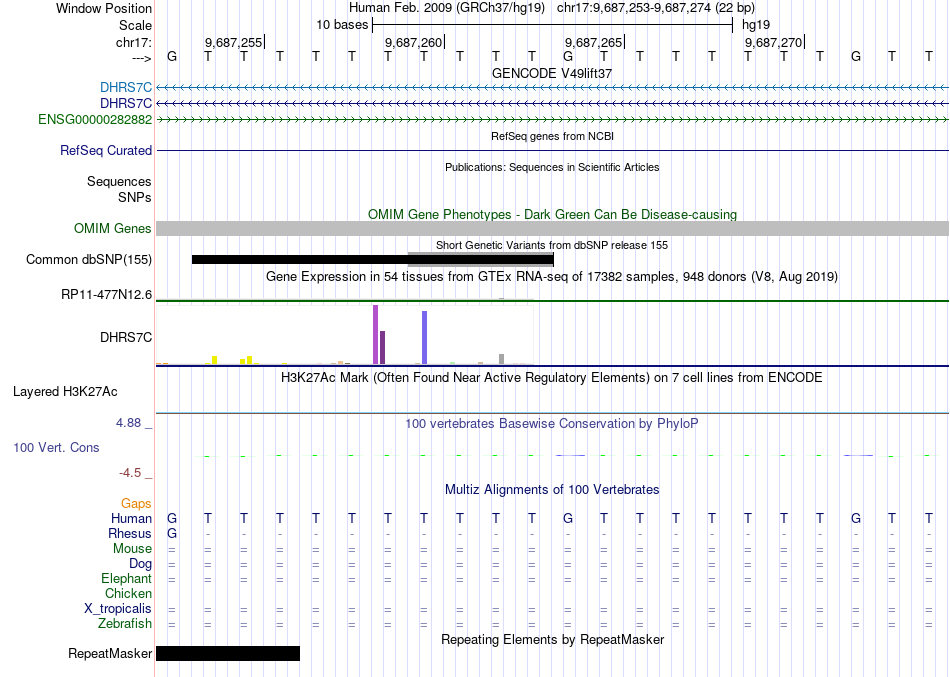The width and height of the screenshot is (950, 677).
Task: Select the Scale label
Action: point(135,25)
